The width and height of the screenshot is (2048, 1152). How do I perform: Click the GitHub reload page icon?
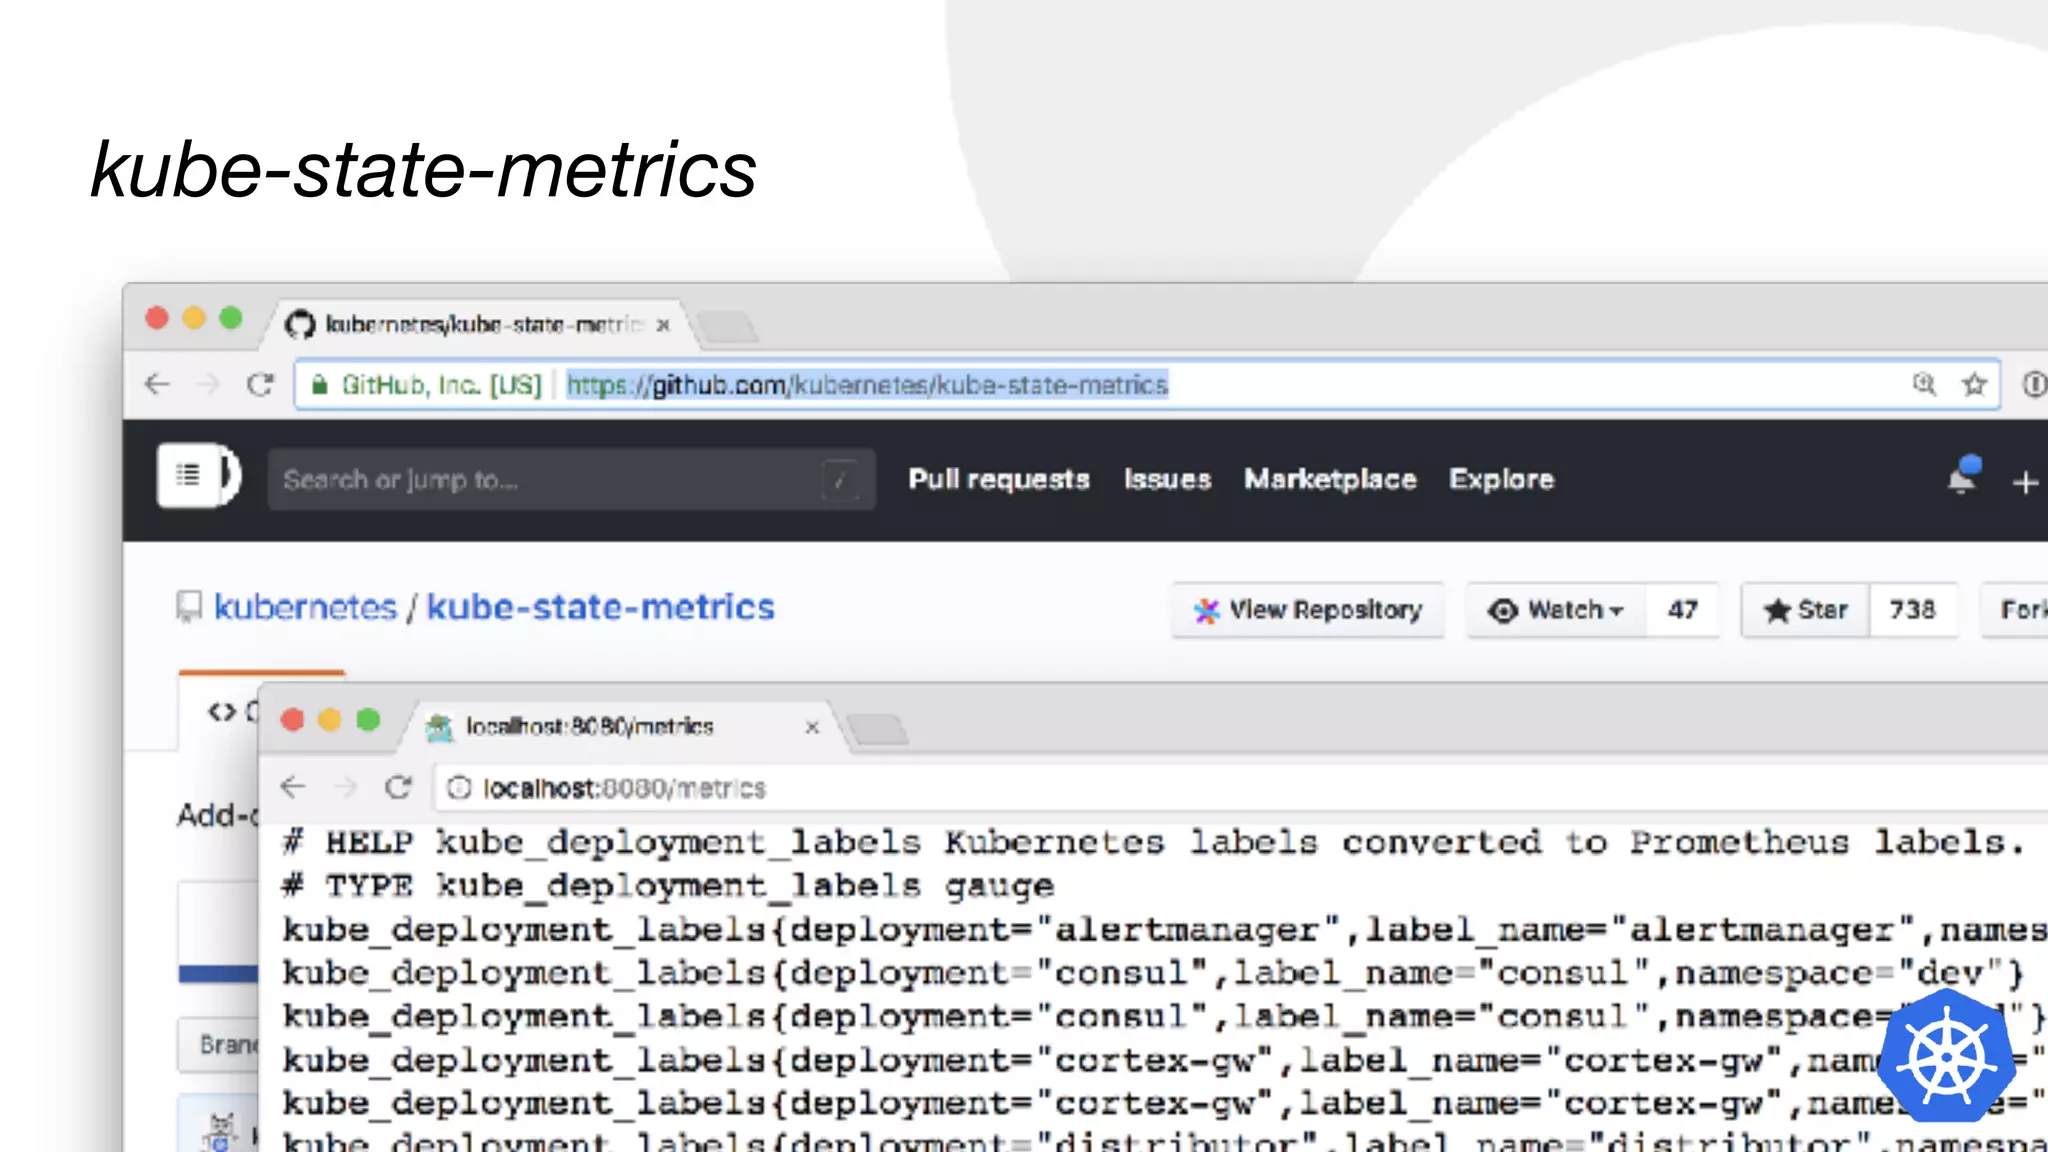coord(261,385)
